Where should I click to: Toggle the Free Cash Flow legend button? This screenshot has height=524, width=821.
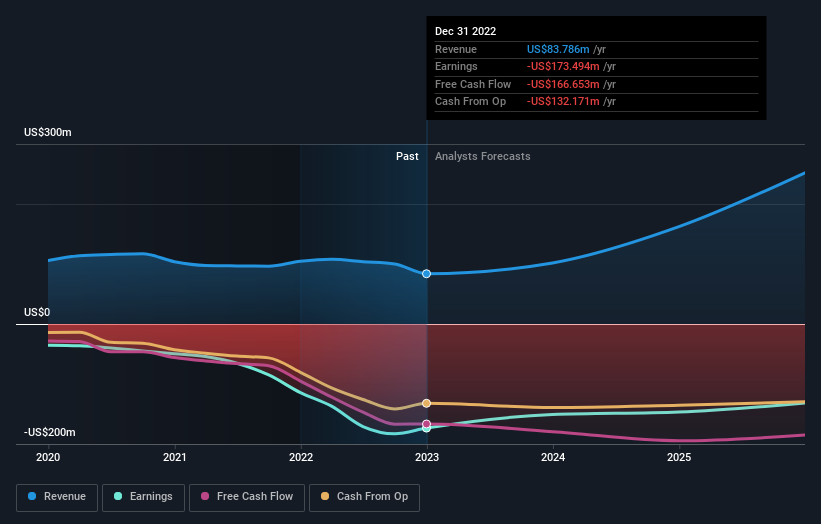pos(247,497)
